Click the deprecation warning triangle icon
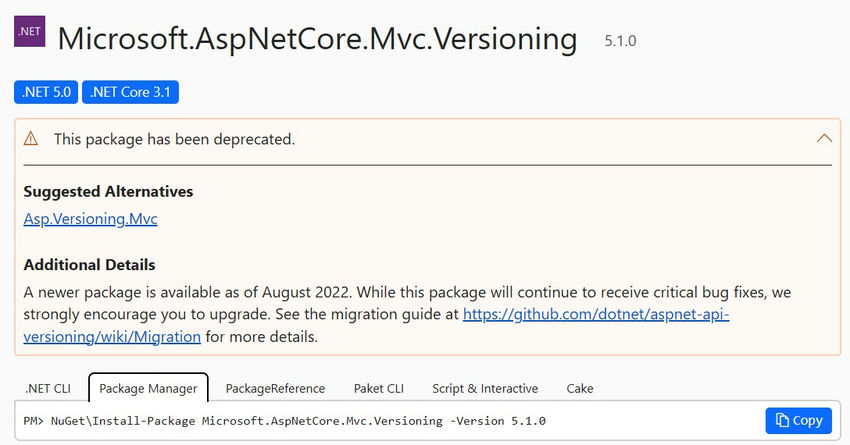Screen dimensions: 850x445 coord(31,139)
